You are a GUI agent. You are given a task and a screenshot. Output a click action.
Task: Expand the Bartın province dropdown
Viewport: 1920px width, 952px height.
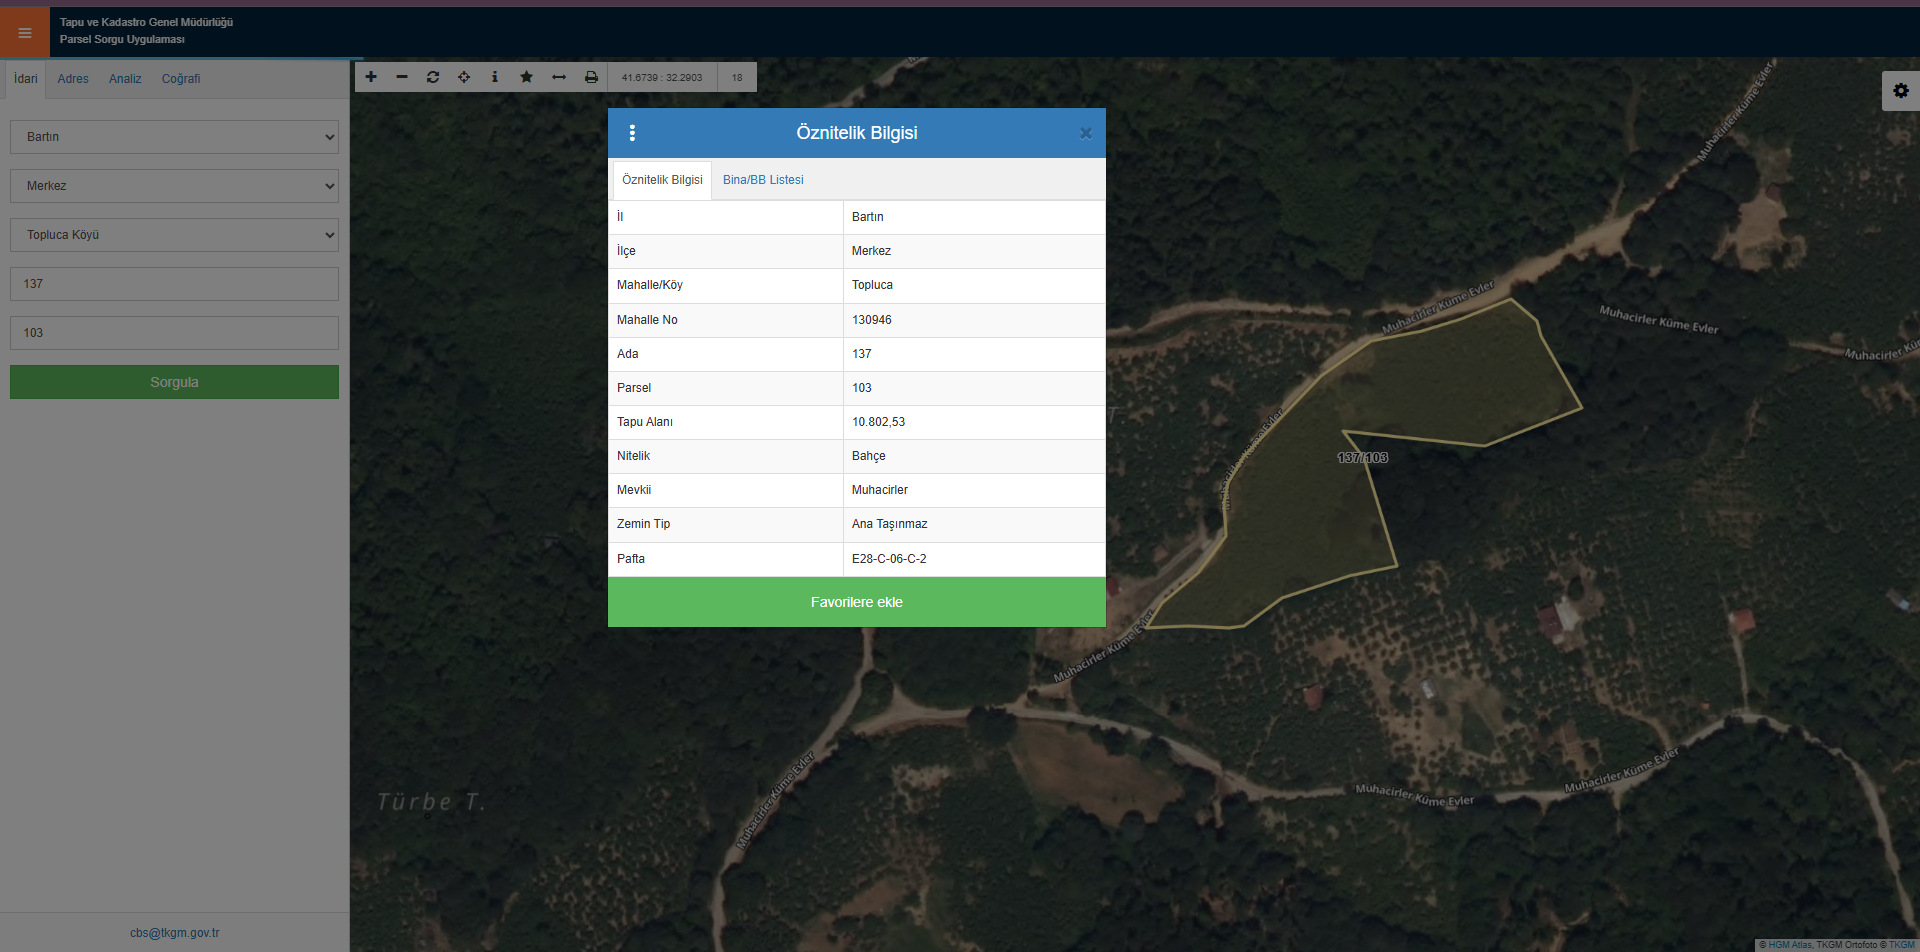coord(174,137)
